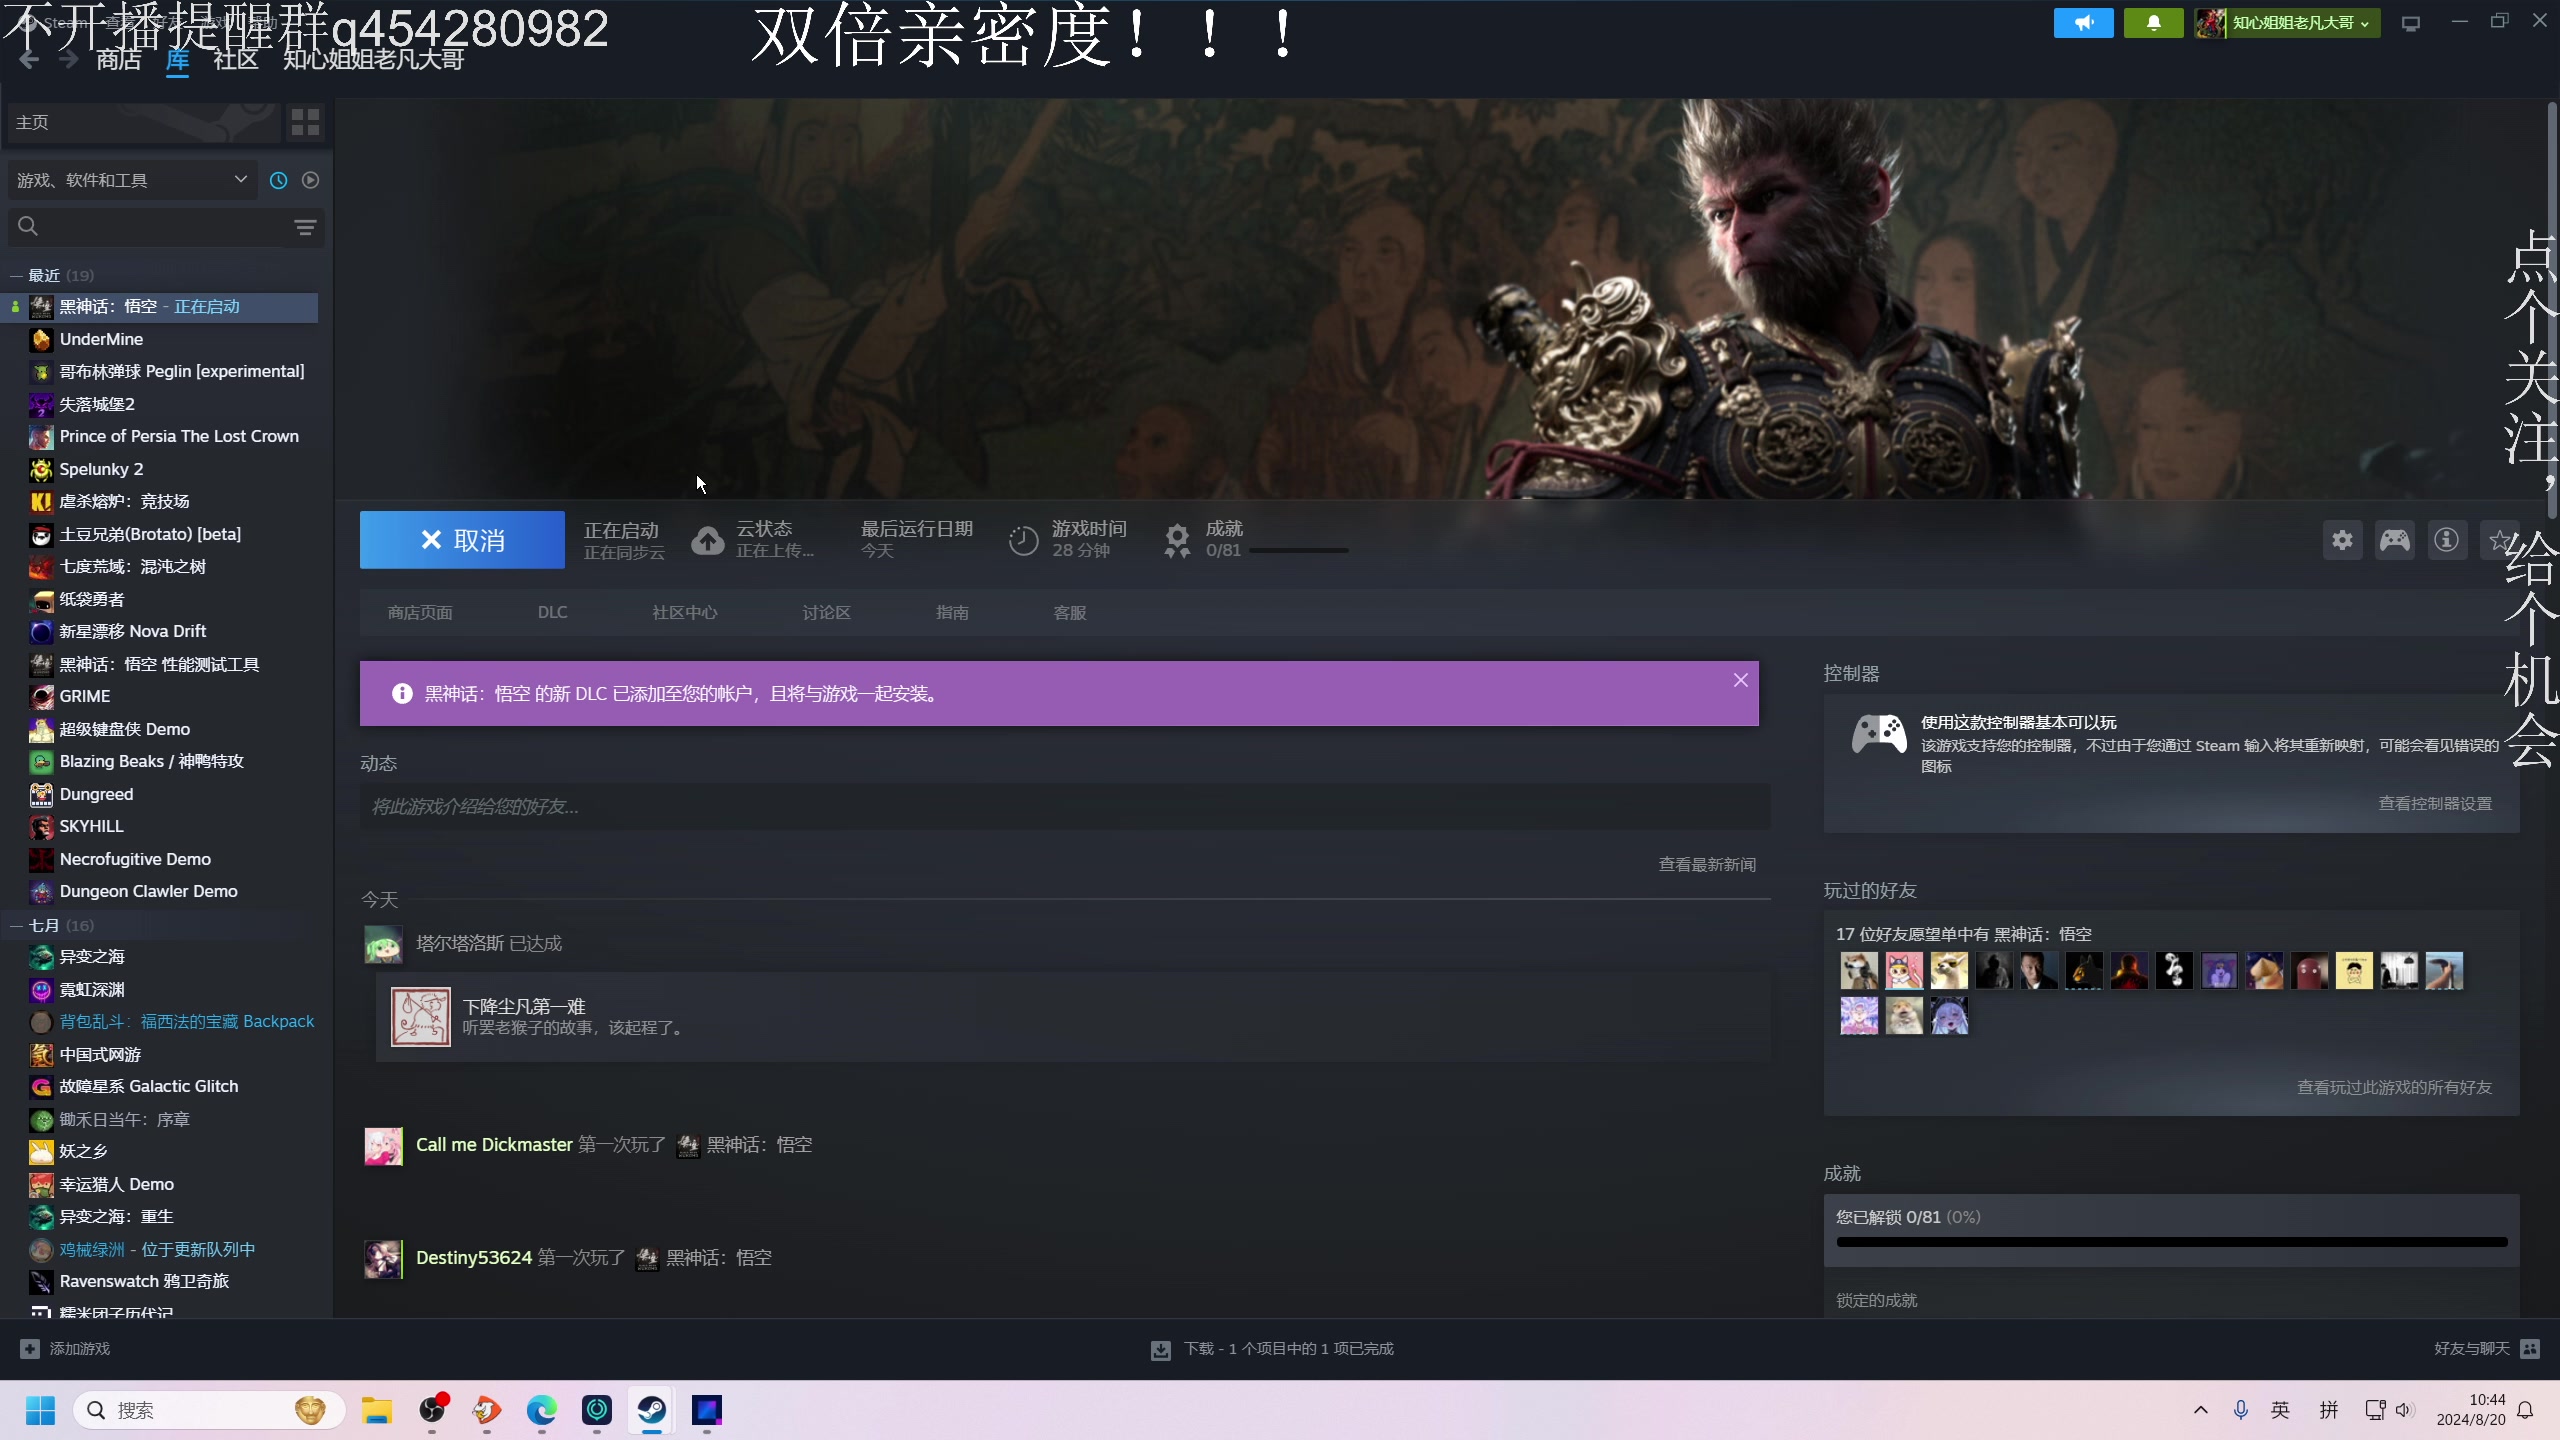Cancel the game launch with 取消
The height and width of the screenshot is (1440, 2560).
point(462,540)
